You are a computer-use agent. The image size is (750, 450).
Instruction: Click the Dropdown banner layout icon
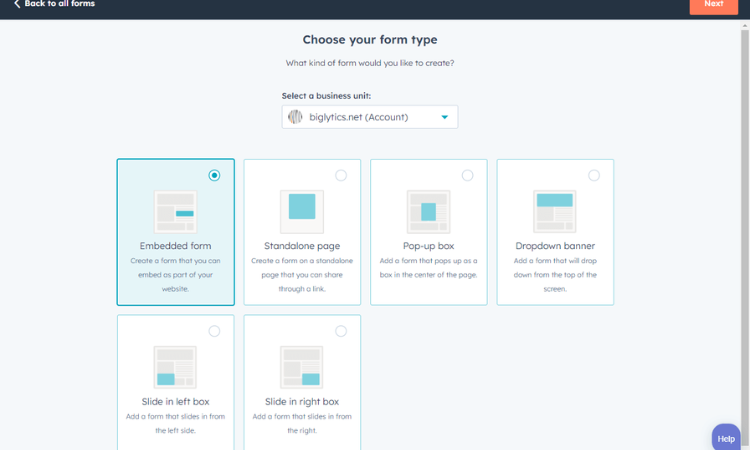tap(555, 211)
